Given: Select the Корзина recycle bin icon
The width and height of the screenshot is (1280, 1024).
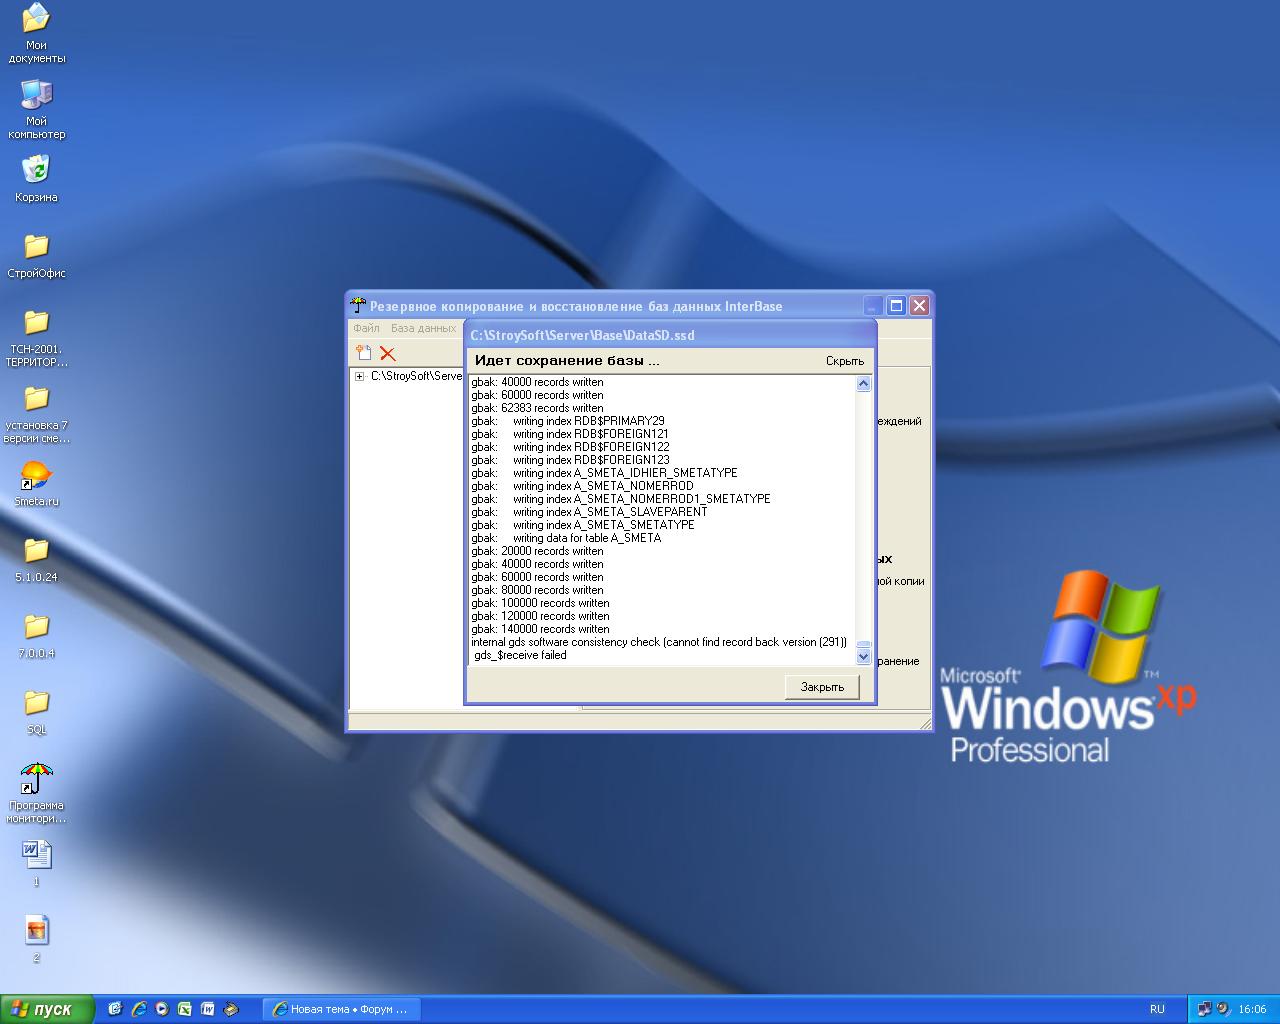Looking at the screenshot, I should tap(36, 178).
